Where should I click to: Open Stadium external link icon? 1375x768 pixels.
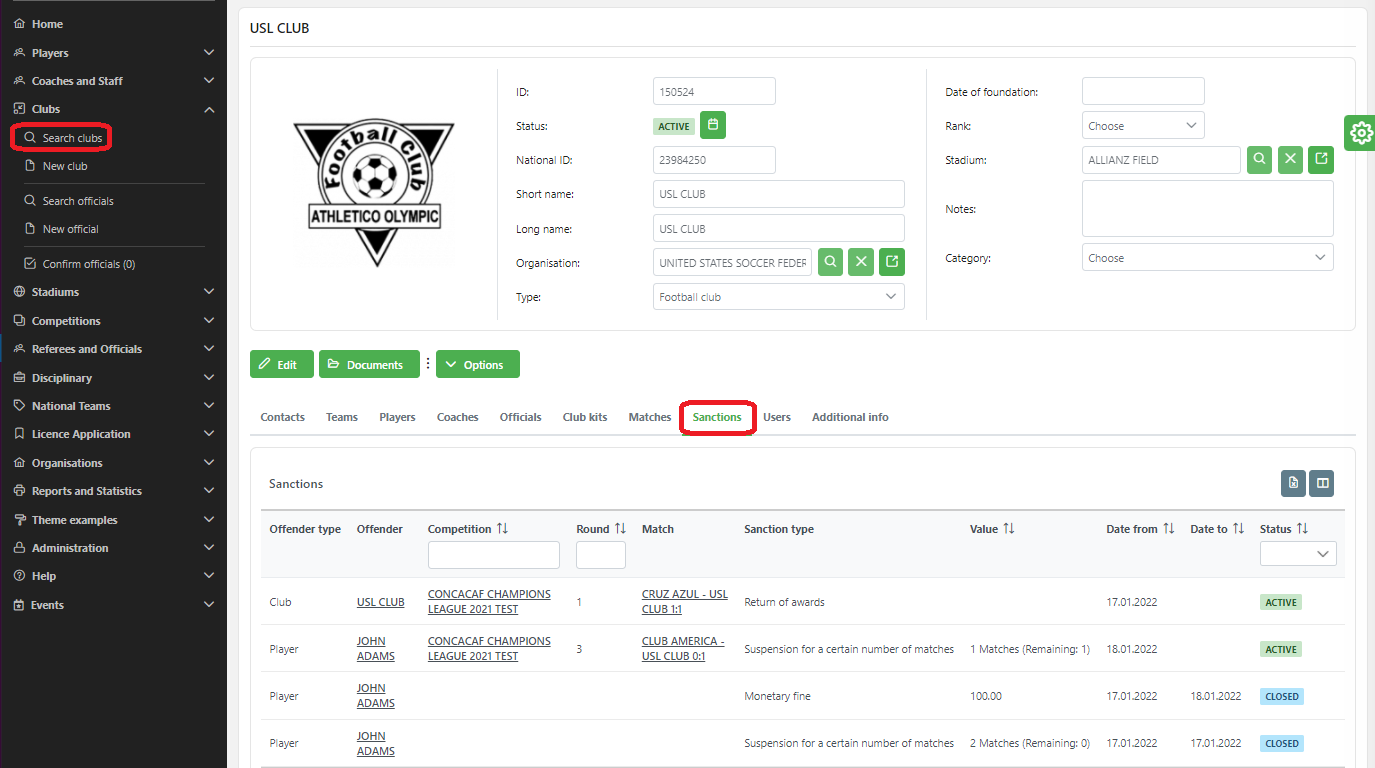coord(1321,160)
